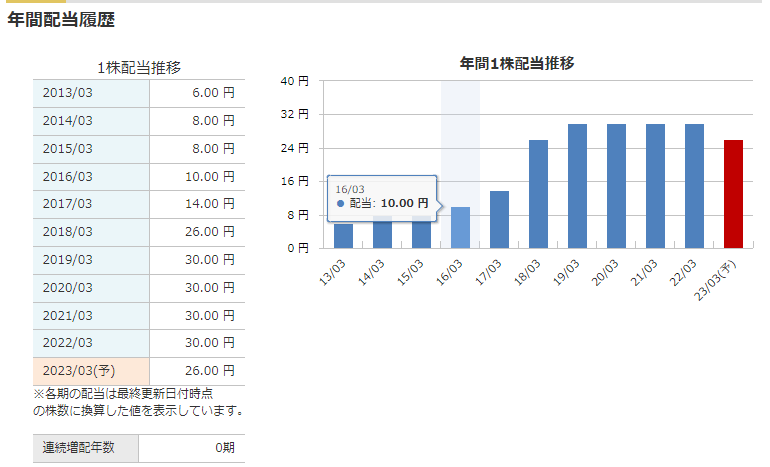Select the 2018/03 row label
The height and width of the screenshot is (467, 770).
(67, 232)
